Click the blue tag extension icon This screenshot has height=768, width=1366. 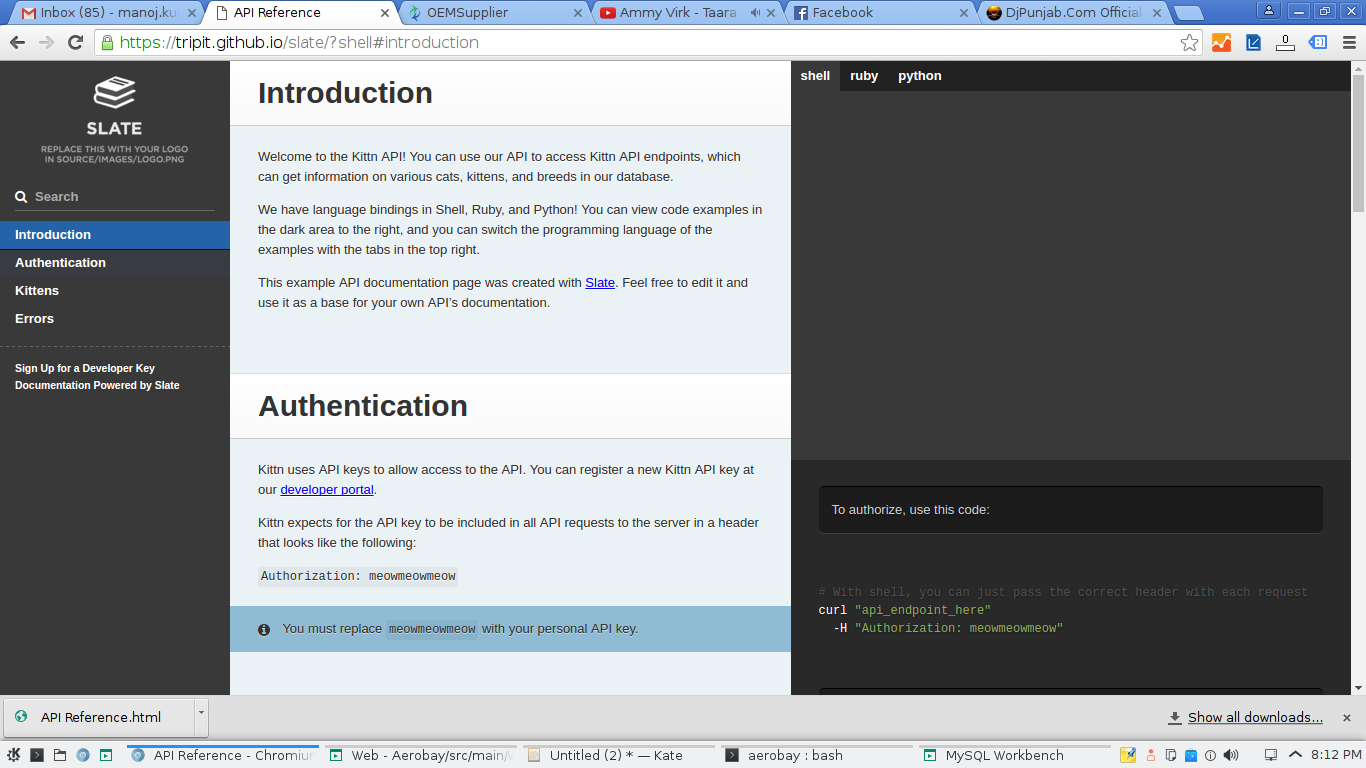click(1318, 42)
